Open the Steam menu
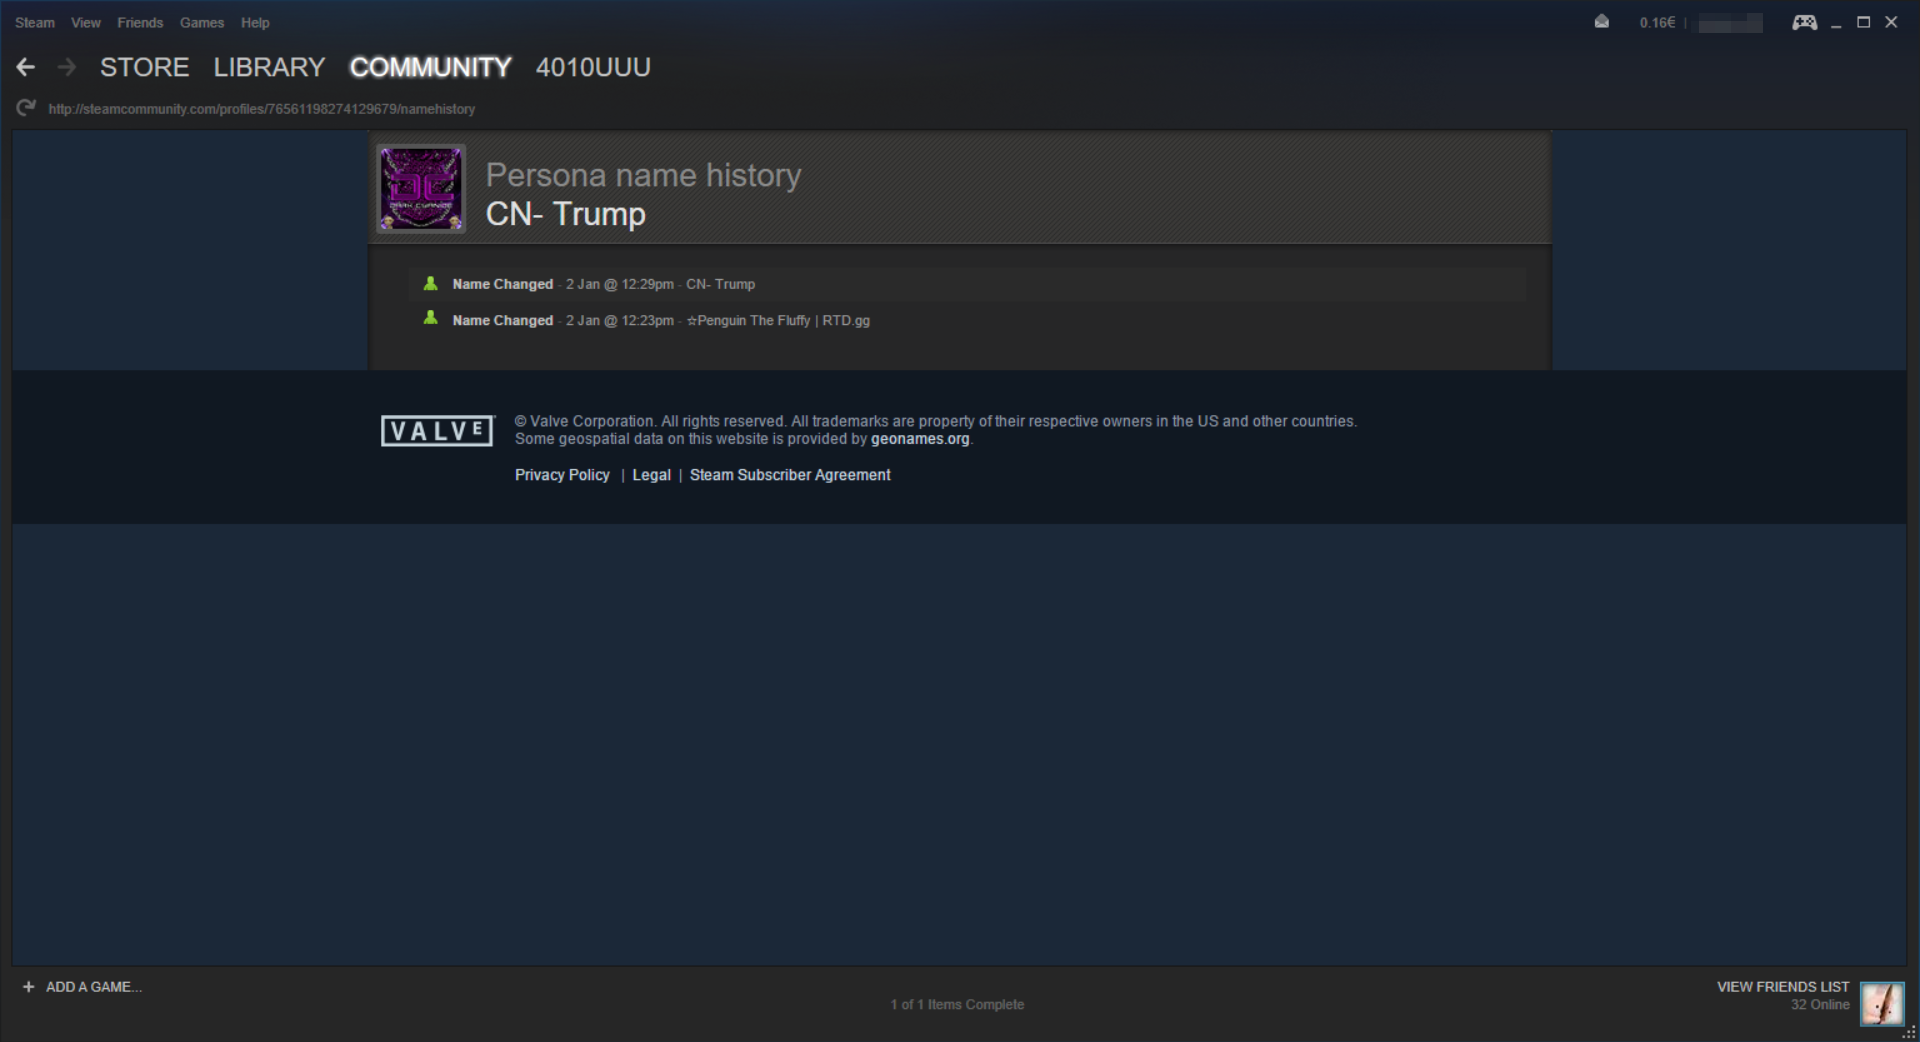This screenshot has width=1920, height=1042. [x=35, y=22]
